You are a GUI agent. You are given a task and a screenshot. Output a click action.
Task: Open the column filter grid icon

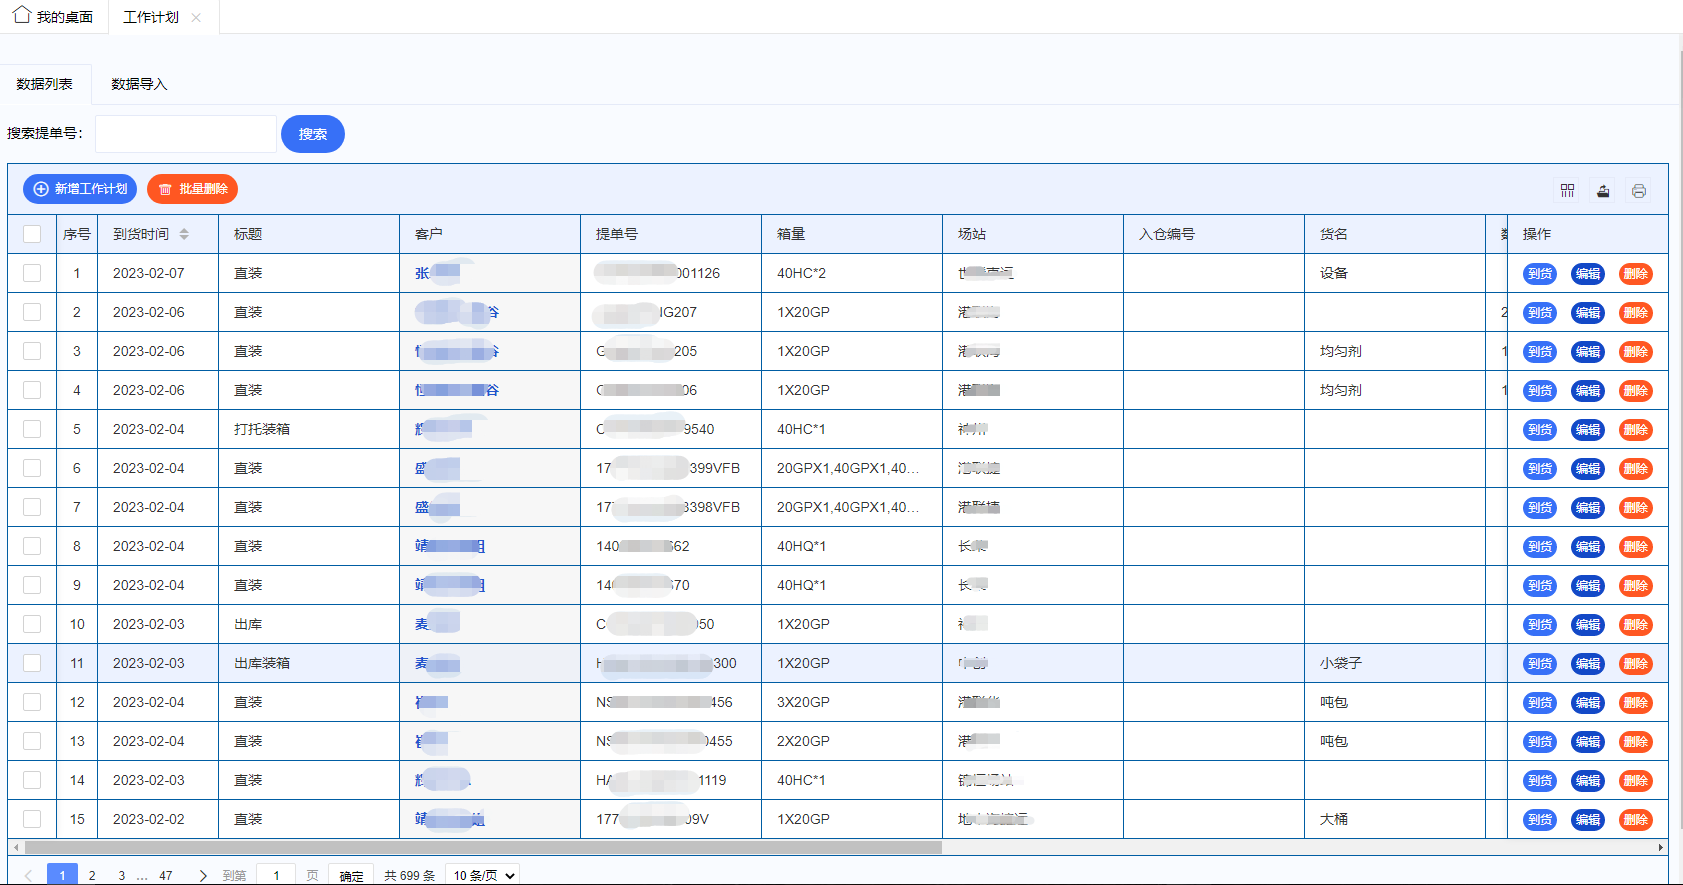[1567, 190]
